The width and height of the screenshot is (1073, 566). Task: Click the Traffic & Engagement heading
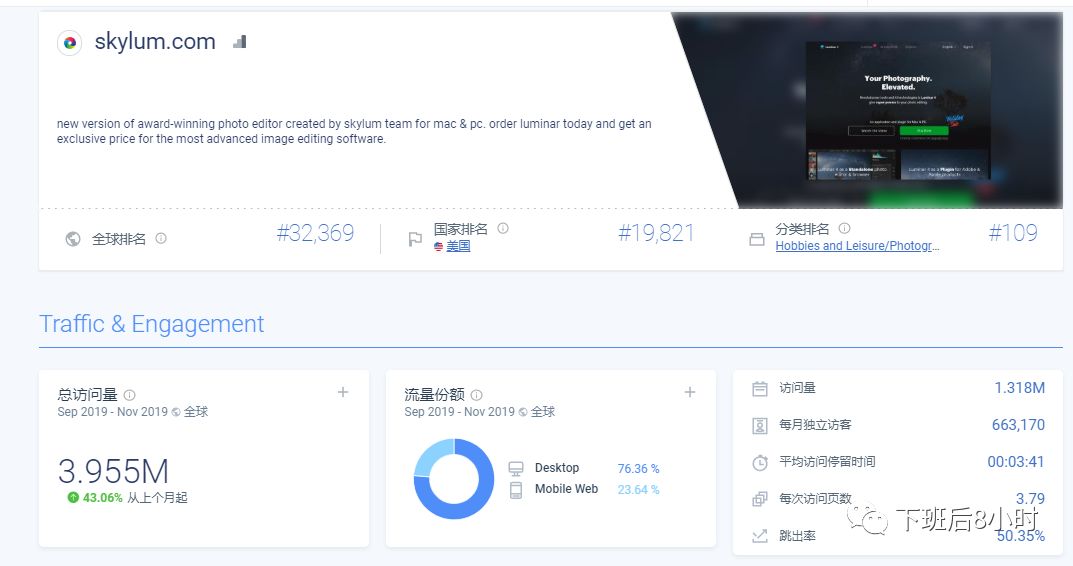point(151,324)
